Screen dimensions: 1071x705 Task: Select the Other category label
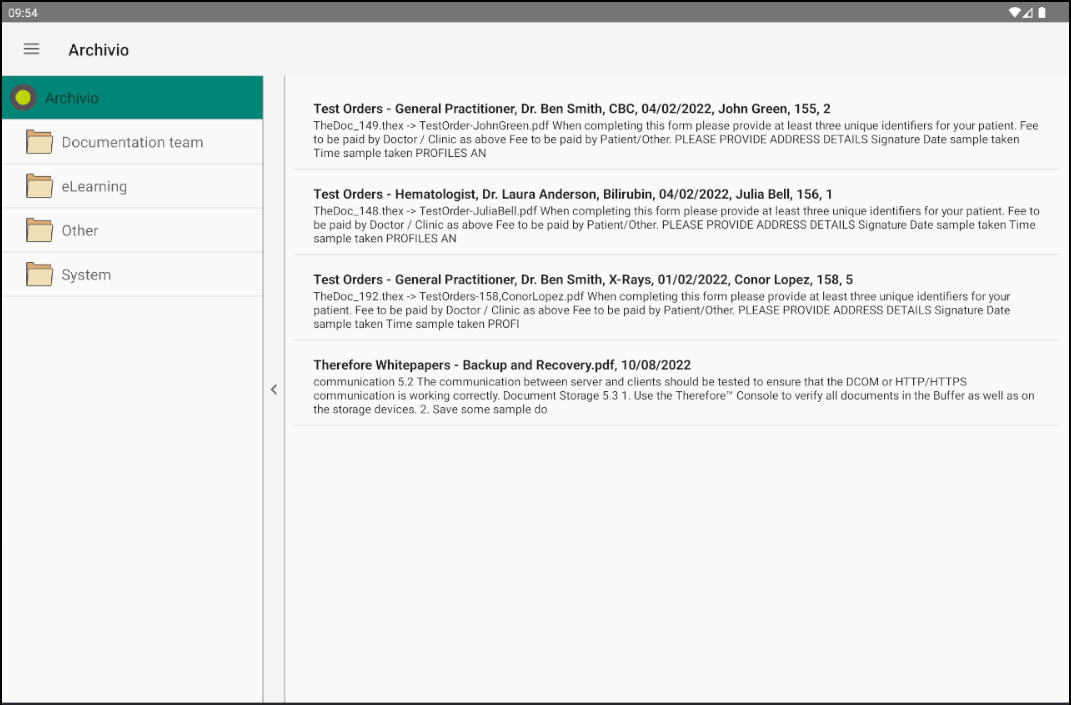pyautogui.click(x=80, y=230)
